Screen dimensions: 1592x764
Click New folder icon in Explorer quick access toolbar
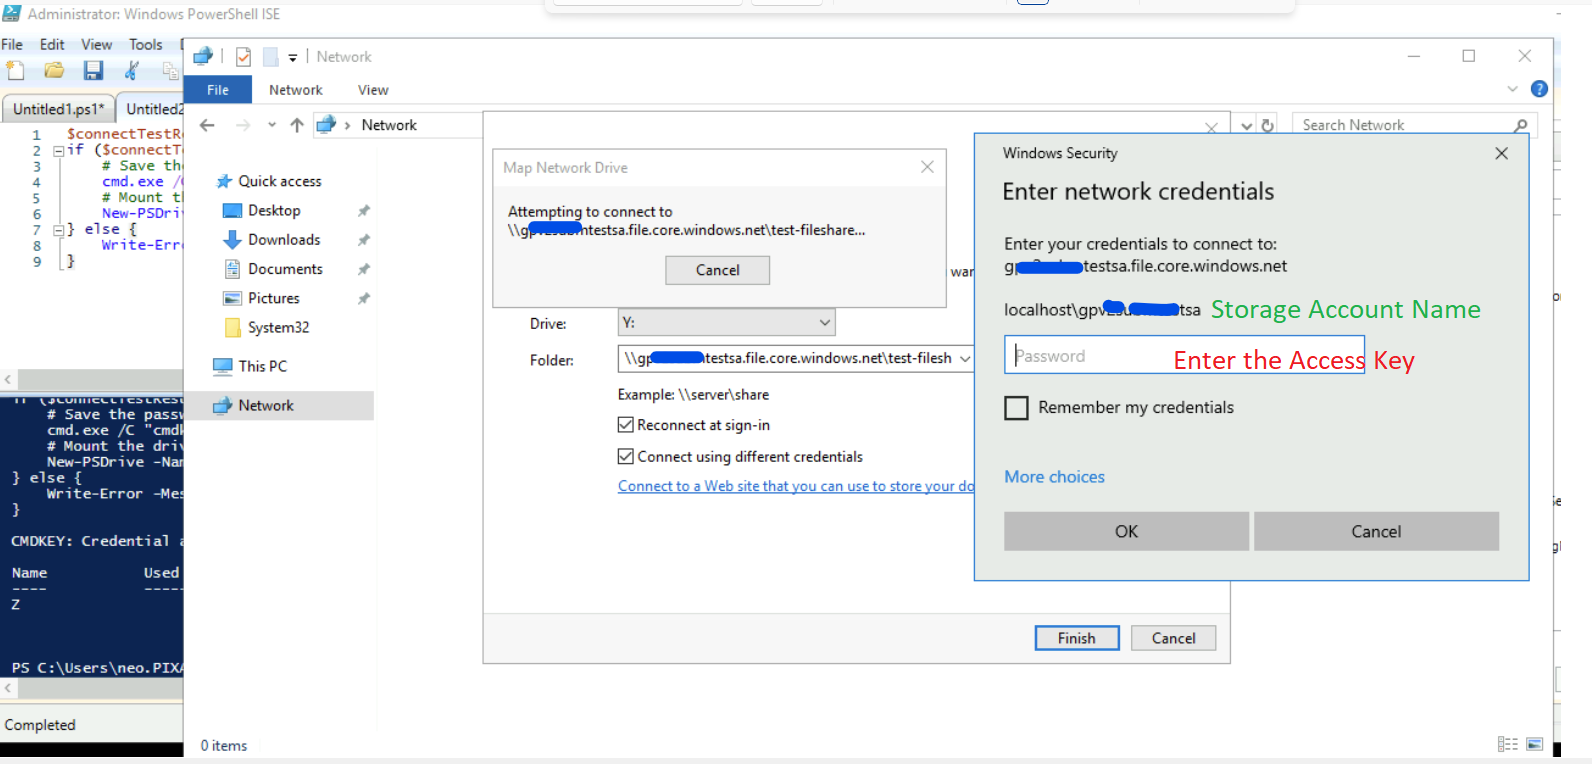(x=270, y=57)
